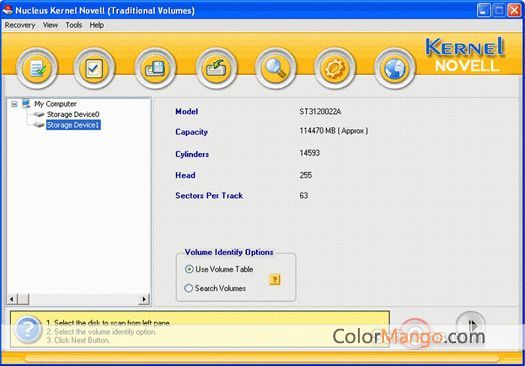
Task: Select the Use Volume Table option
Action: click(219, 269)
